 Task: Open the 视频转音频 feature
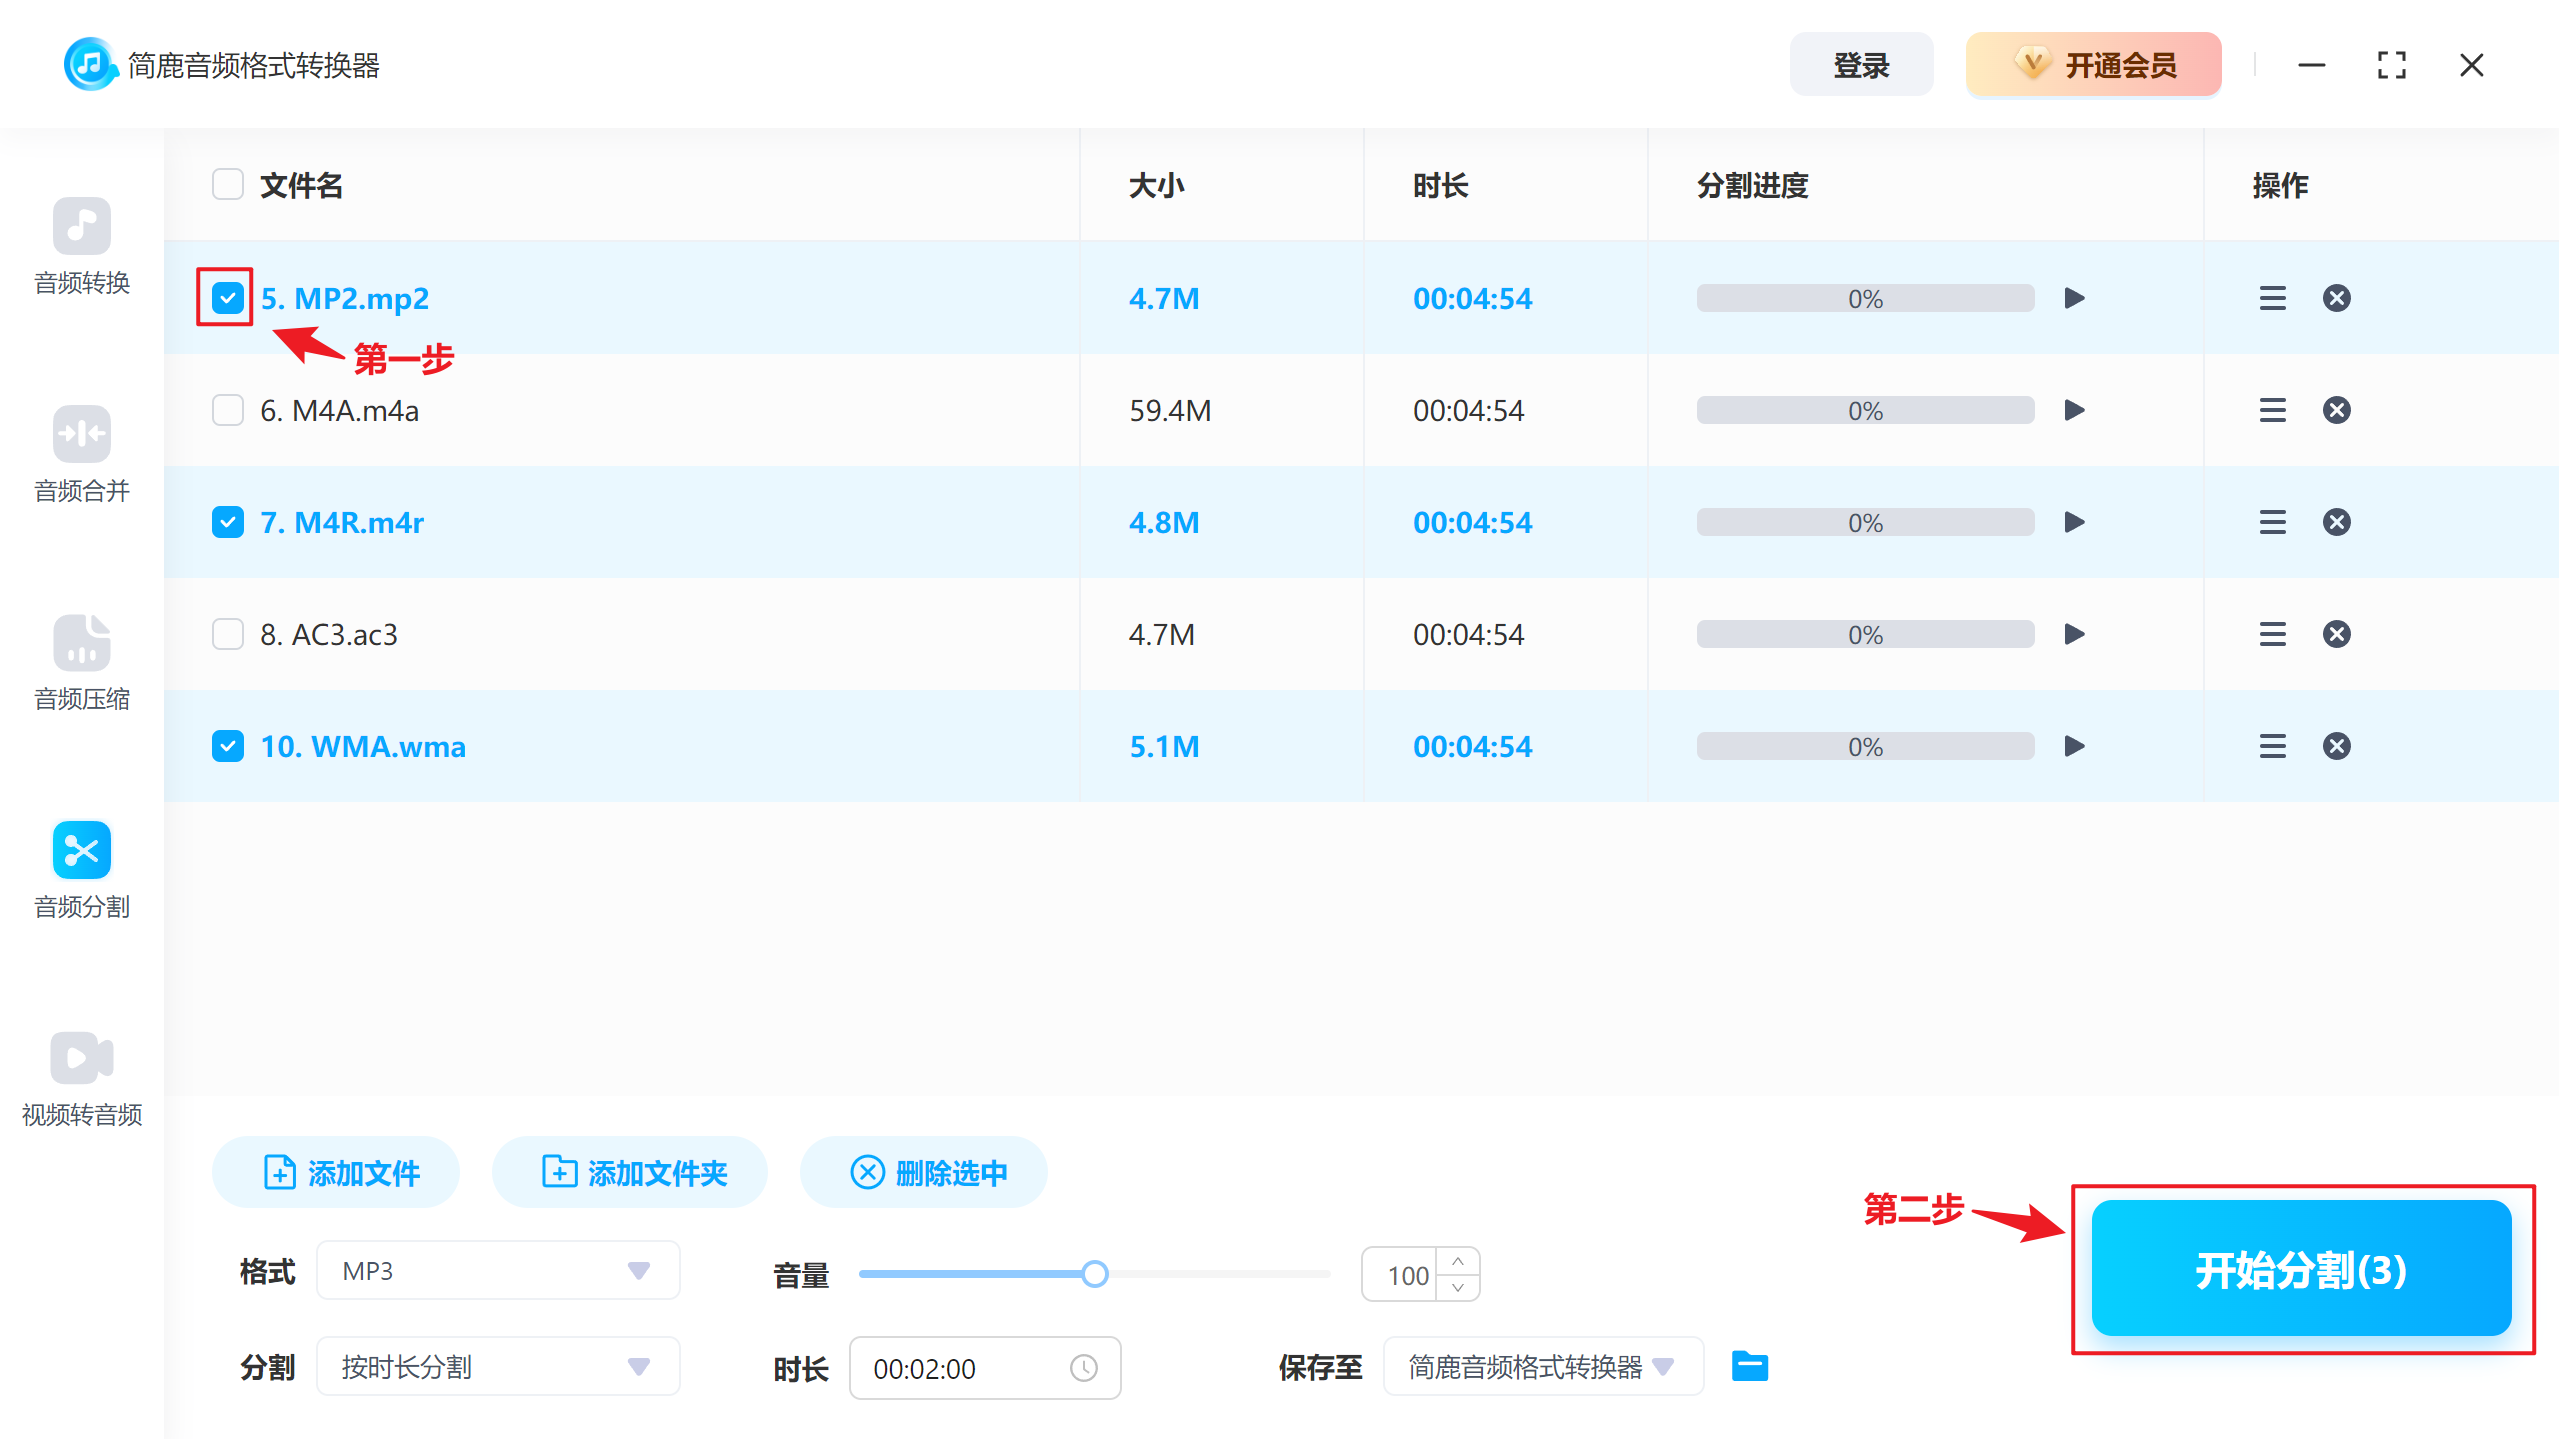tap(81, 1080)
